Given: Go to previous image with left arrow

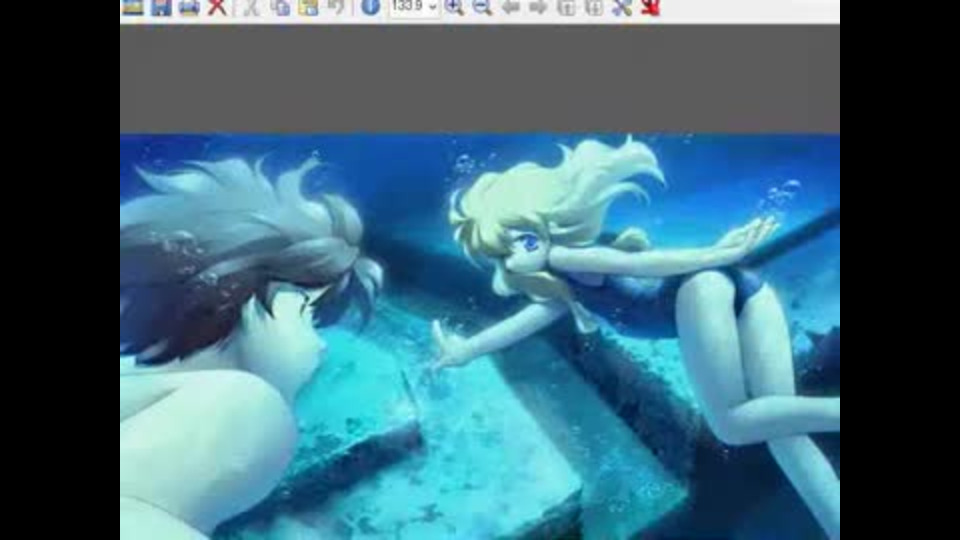Looking at the screenshot, I should pos(510,7).
